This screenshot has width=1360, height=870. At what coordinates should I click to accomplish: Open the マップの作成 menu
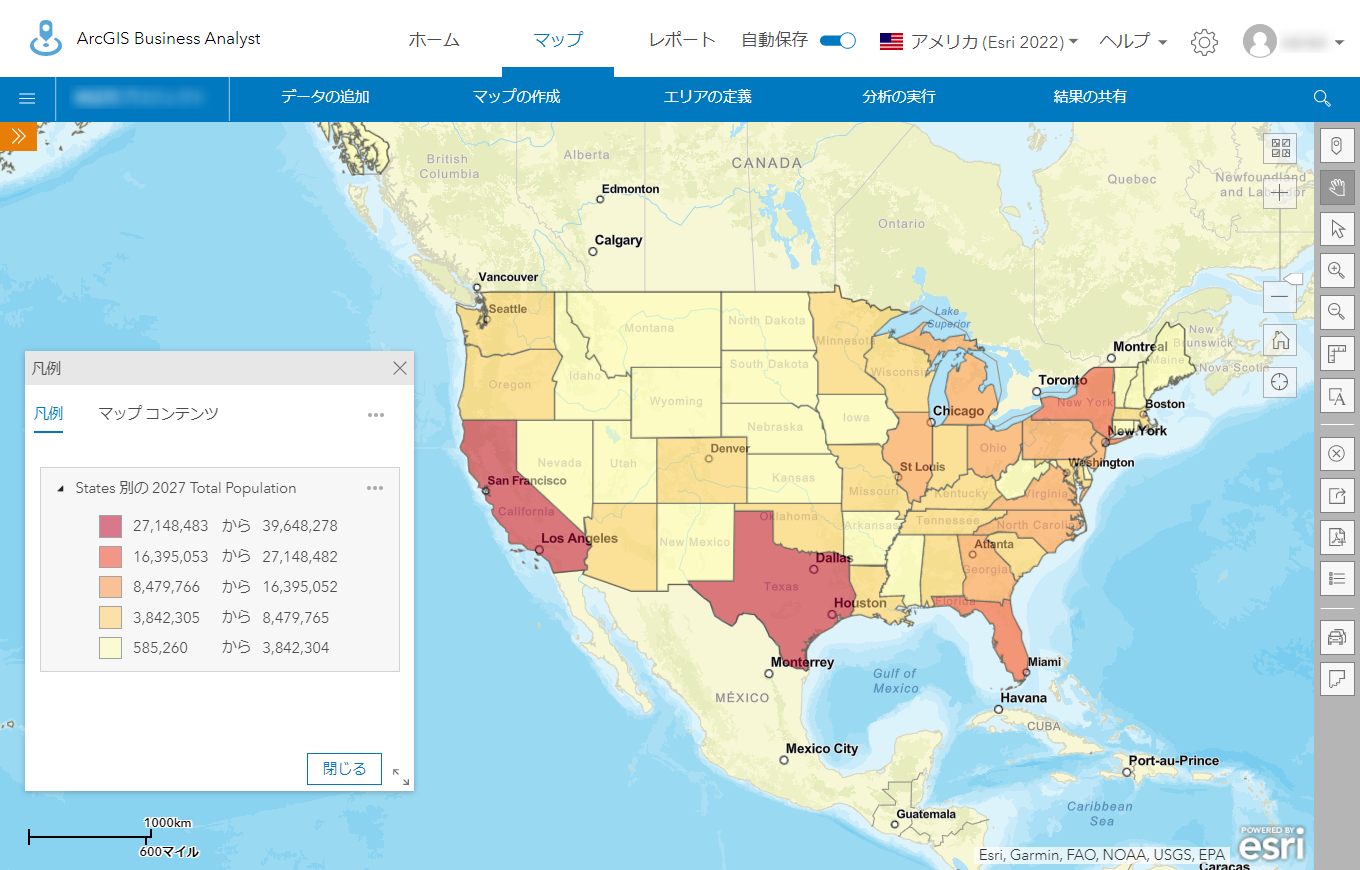tap(516, 97)
